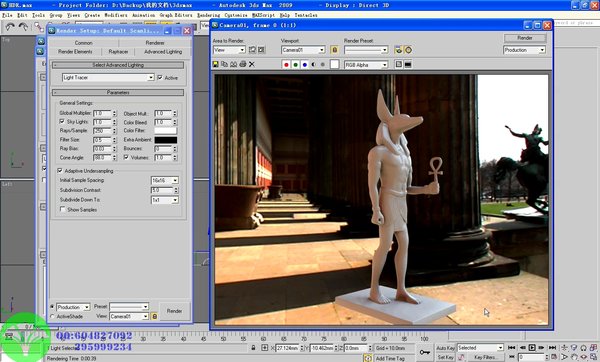This screenshot has height=362, width=600.
Task: Click Edit Region icon in render window
Action: click(253, 50)
